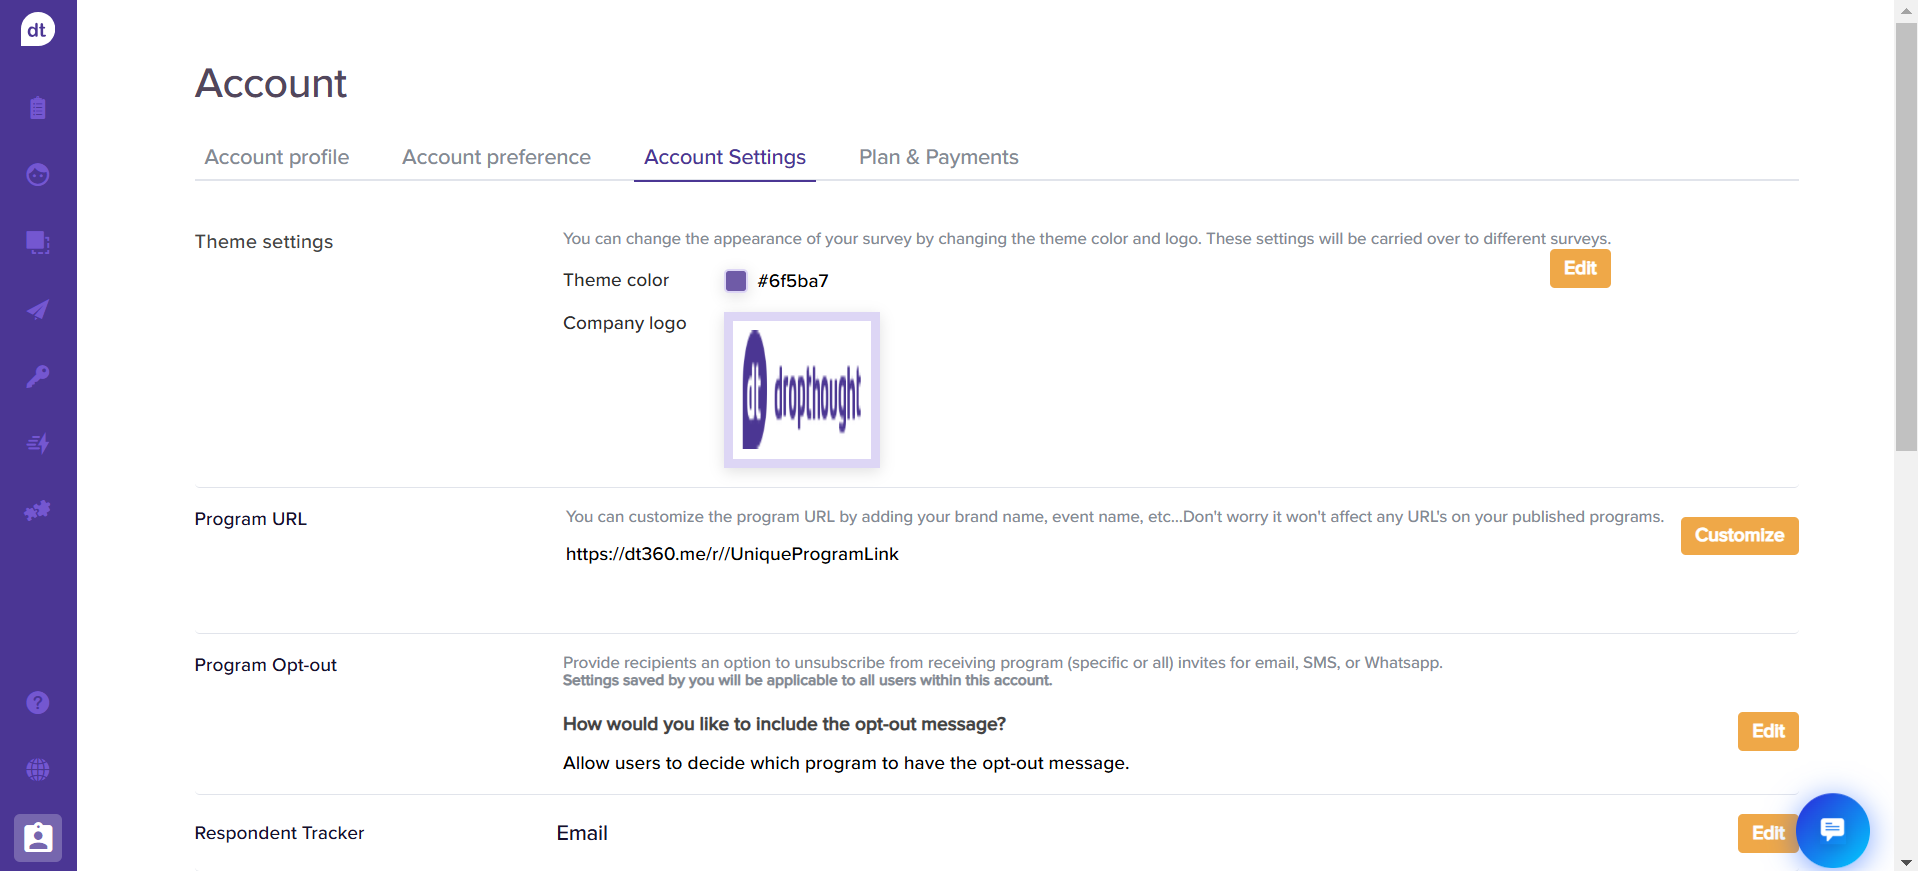The image size is (1918, 871).
Task: Open the key icon in sidebar
Action: click(x=38, y=376)
